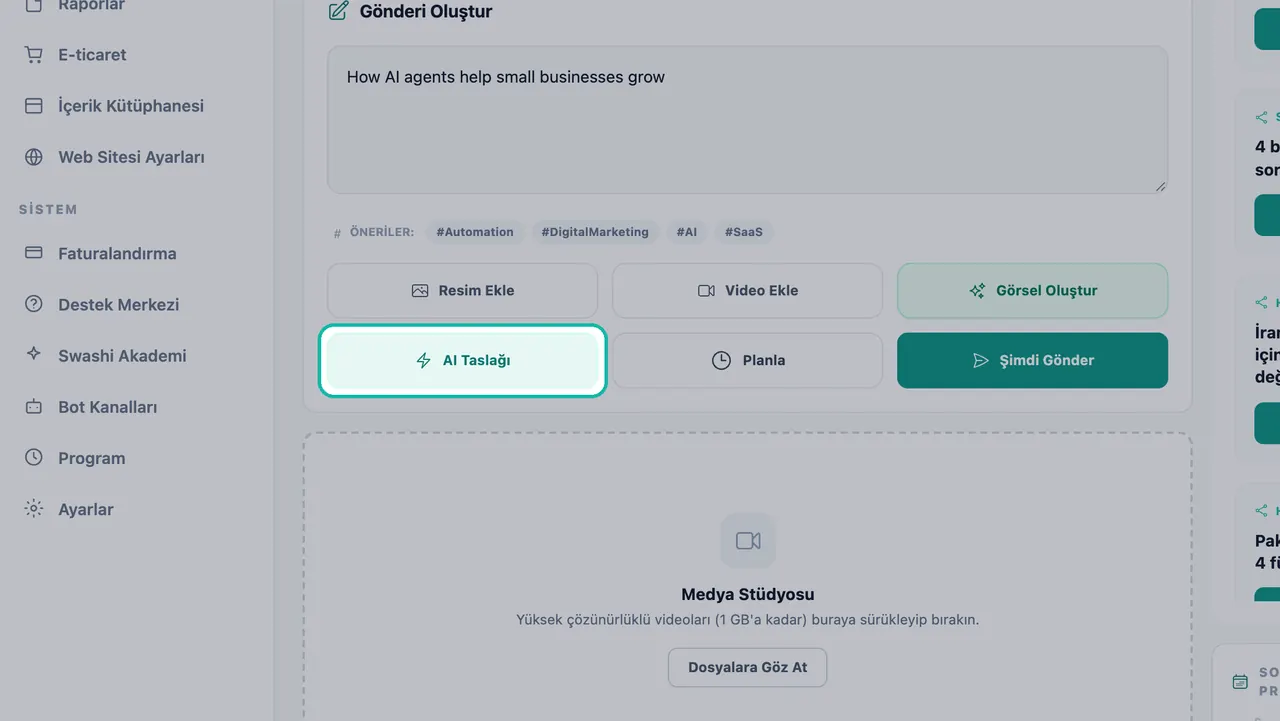Image resolution: width=1280 pixels, height=721 pixels.
Task: Click the Resim Ekle button
Action: [463, 291]
